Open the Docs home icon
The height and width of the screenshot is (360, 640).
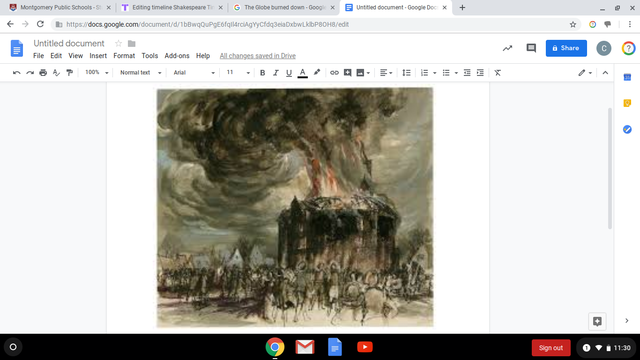click(x=17, y=48)
